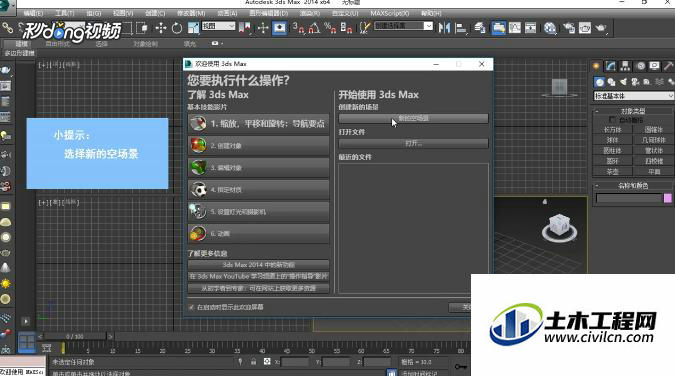Open the 视图 reference coordinate dropdown
Image resolution: width=675 pixels, height=376 pixels.
[x=218, y=26]
